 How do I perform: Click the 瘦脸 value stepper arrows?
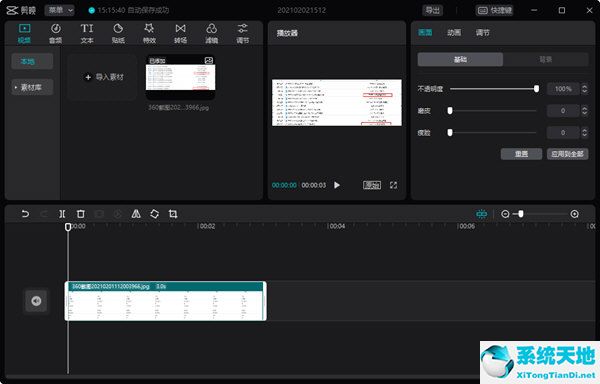(x=584, y=132)
